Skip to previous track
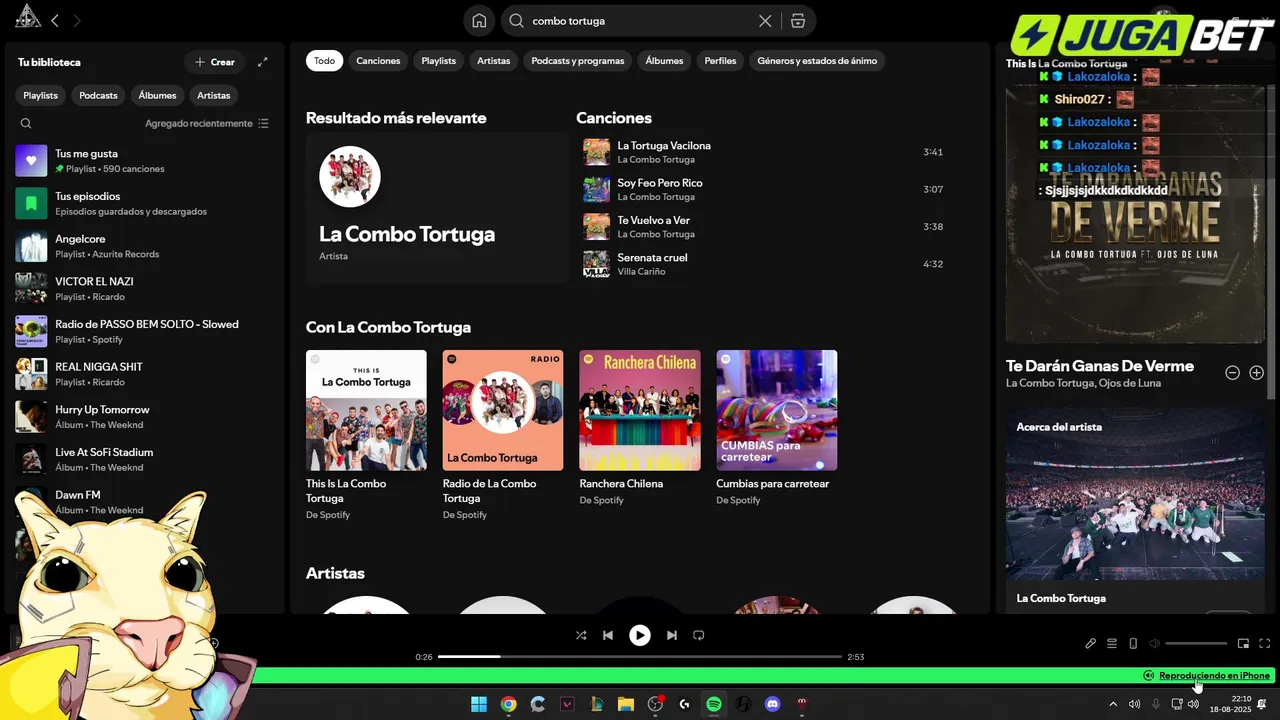This screenshot has width=1280, height=720. 608,635
